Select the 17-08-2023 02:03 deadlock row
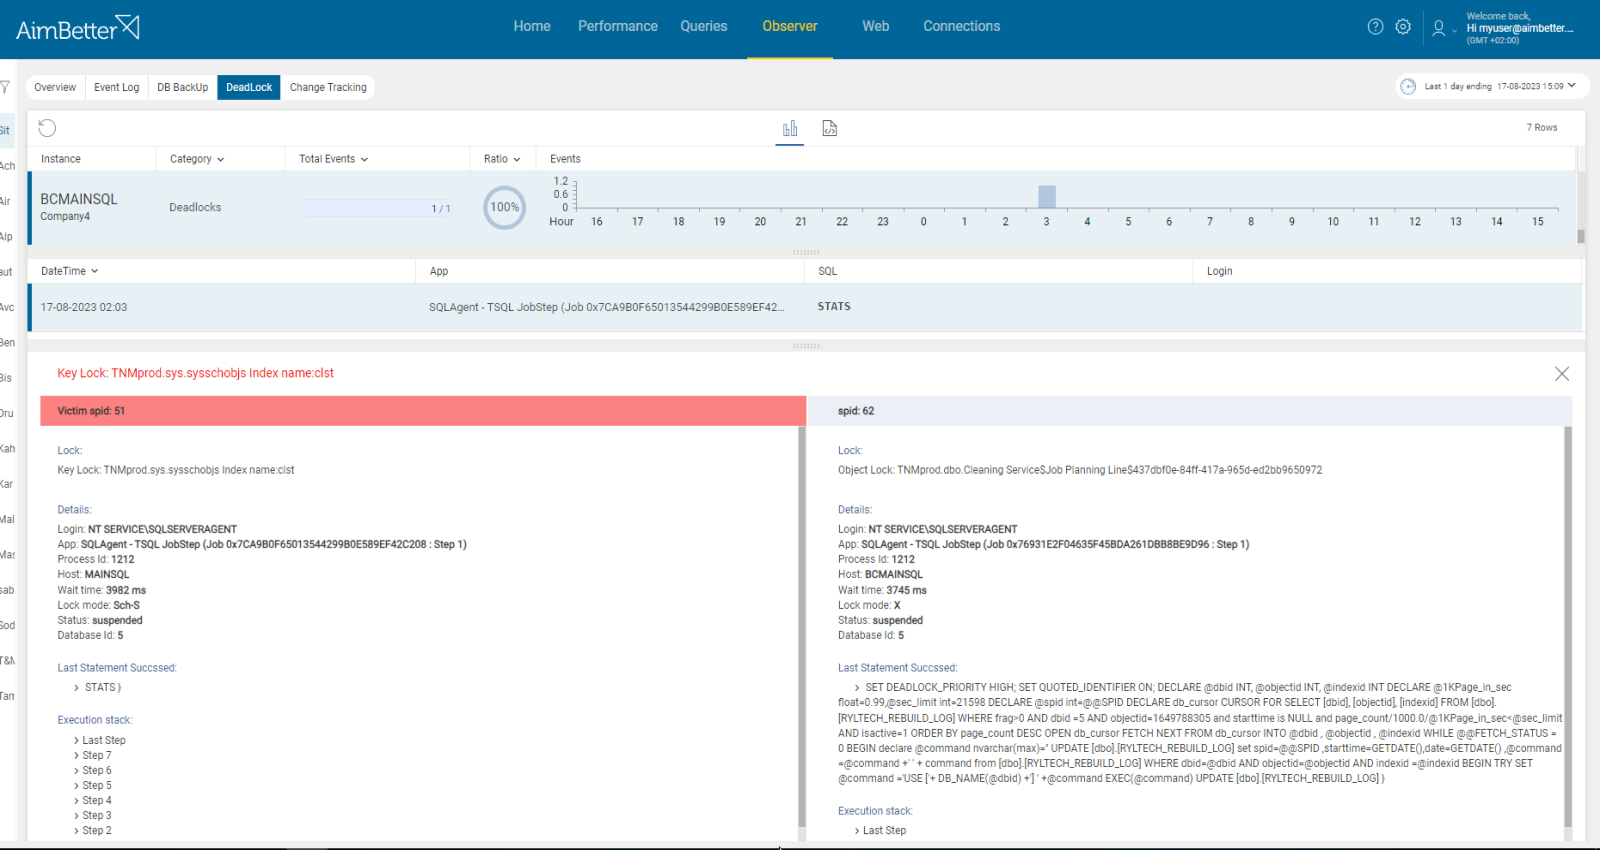Image resolution: width=1600 pixels, height=850 pixels. (x=805, y=307)
